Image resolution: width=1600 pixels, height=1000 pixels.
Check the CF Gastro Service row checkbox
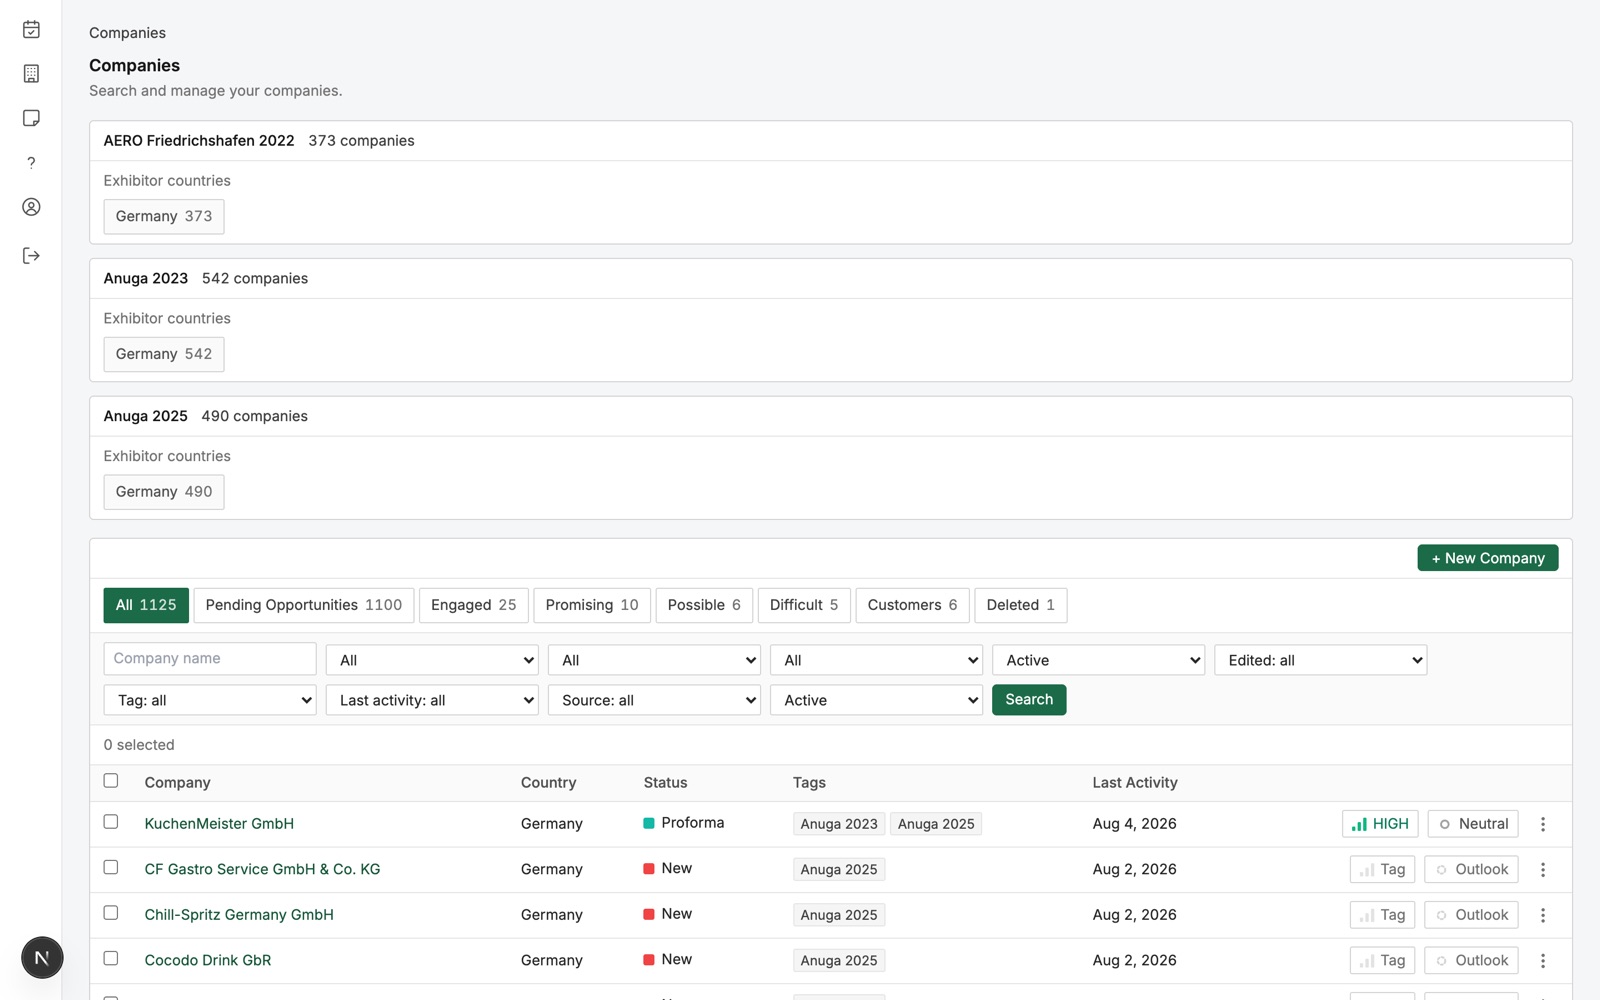click(x=111, y=868)
